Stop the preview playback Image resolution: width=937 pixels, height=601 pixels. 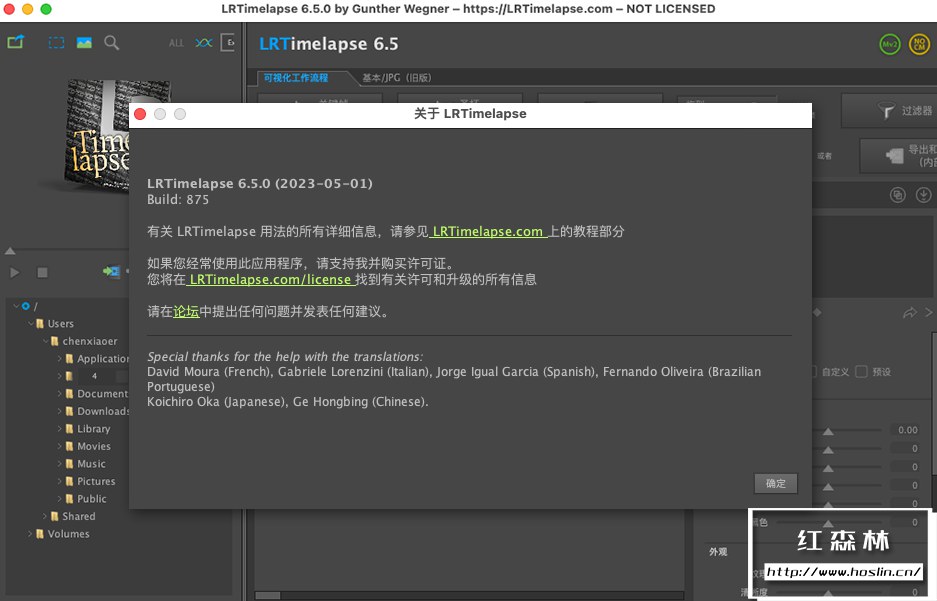pos(42,272)
